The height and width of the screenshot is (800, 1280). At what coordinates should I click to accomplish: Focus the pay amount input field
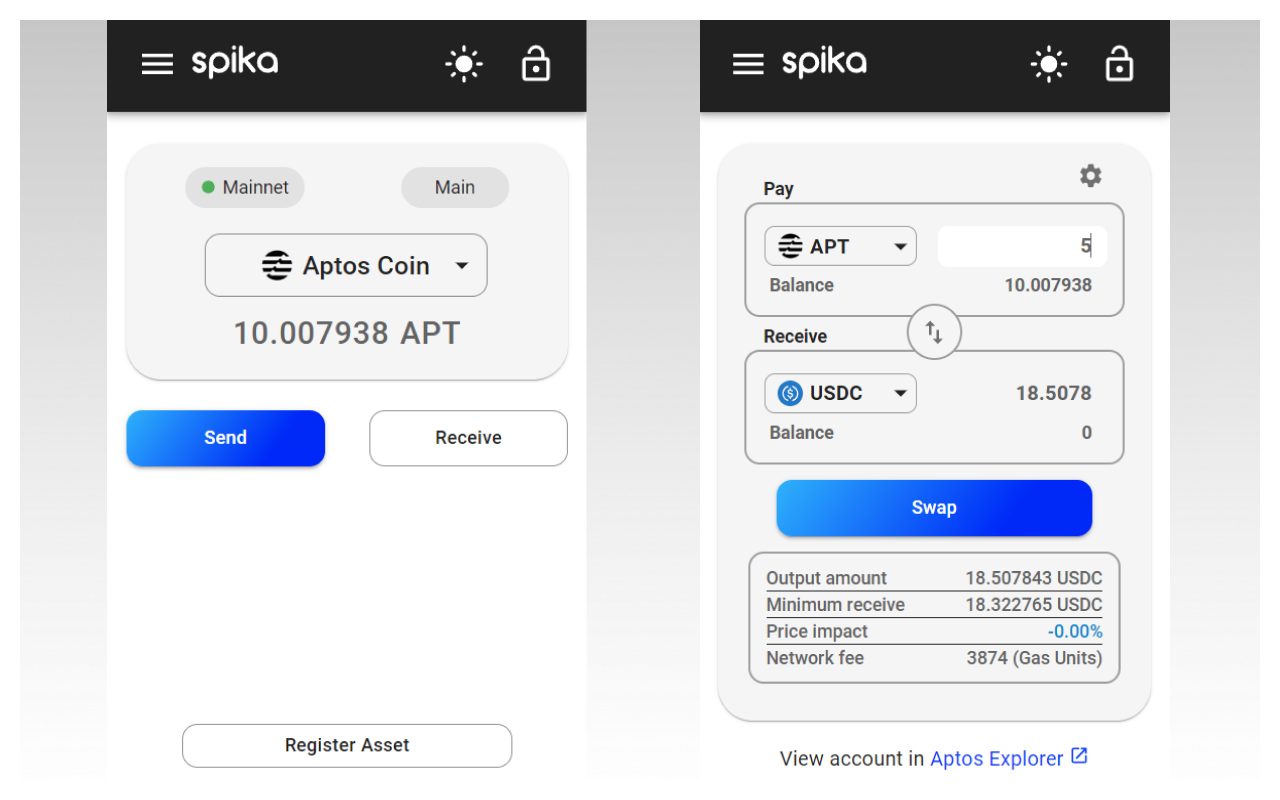click(1021, 246)
